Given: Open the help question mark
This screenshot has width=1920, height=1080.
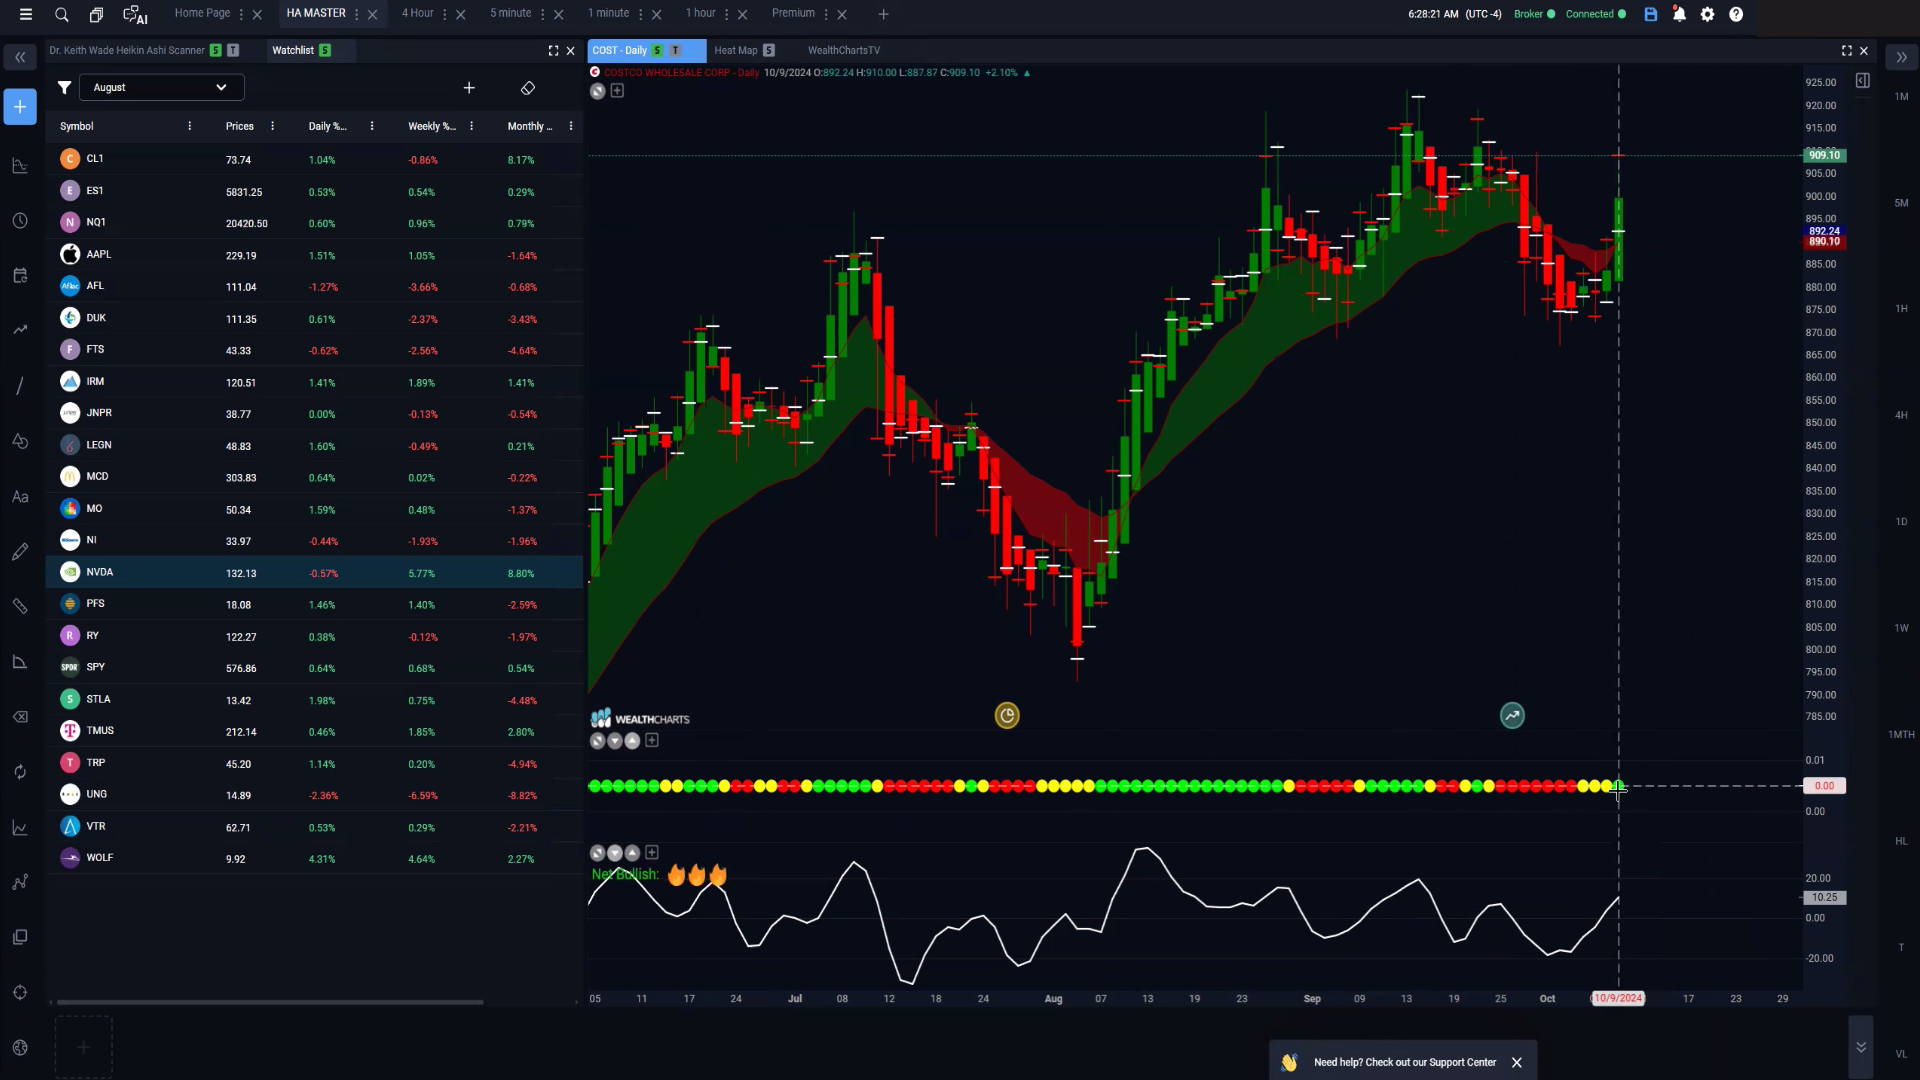Looking at the screenshot, I should click(x=1736, y=14).
